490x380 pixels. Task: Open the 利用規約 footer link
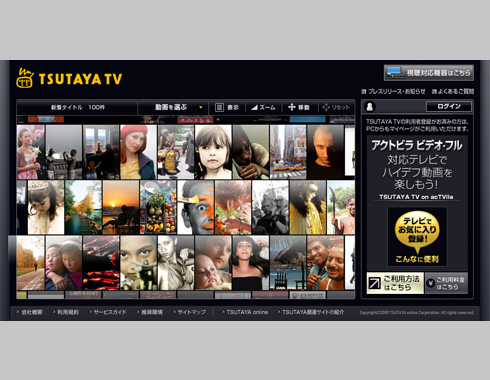[x=65, y=312]
